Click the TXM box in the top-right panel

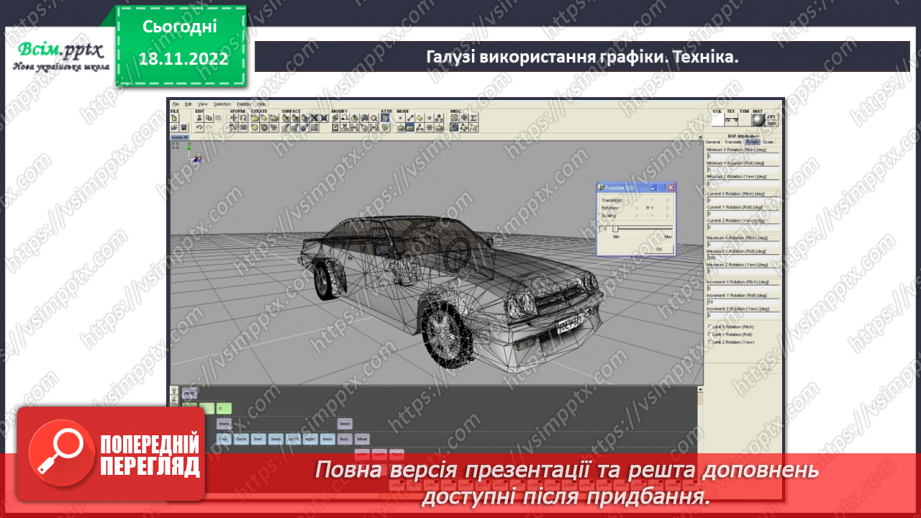point(745,120)
